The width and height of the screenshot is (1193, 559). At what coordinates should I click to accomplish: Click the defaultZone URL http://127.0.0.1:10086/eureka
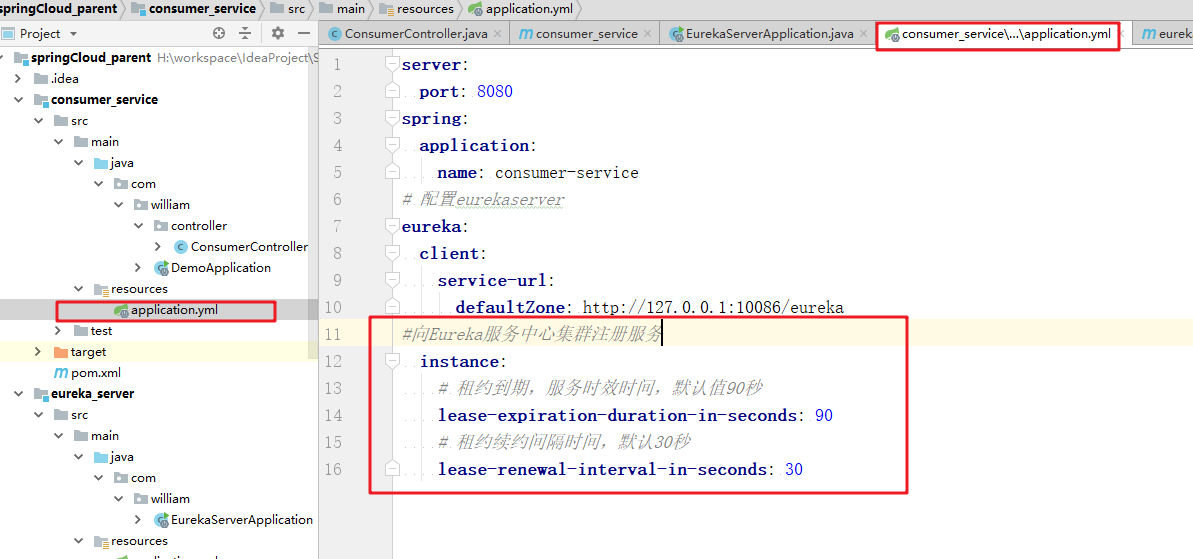pyautogui.click(x=713, y=307)
